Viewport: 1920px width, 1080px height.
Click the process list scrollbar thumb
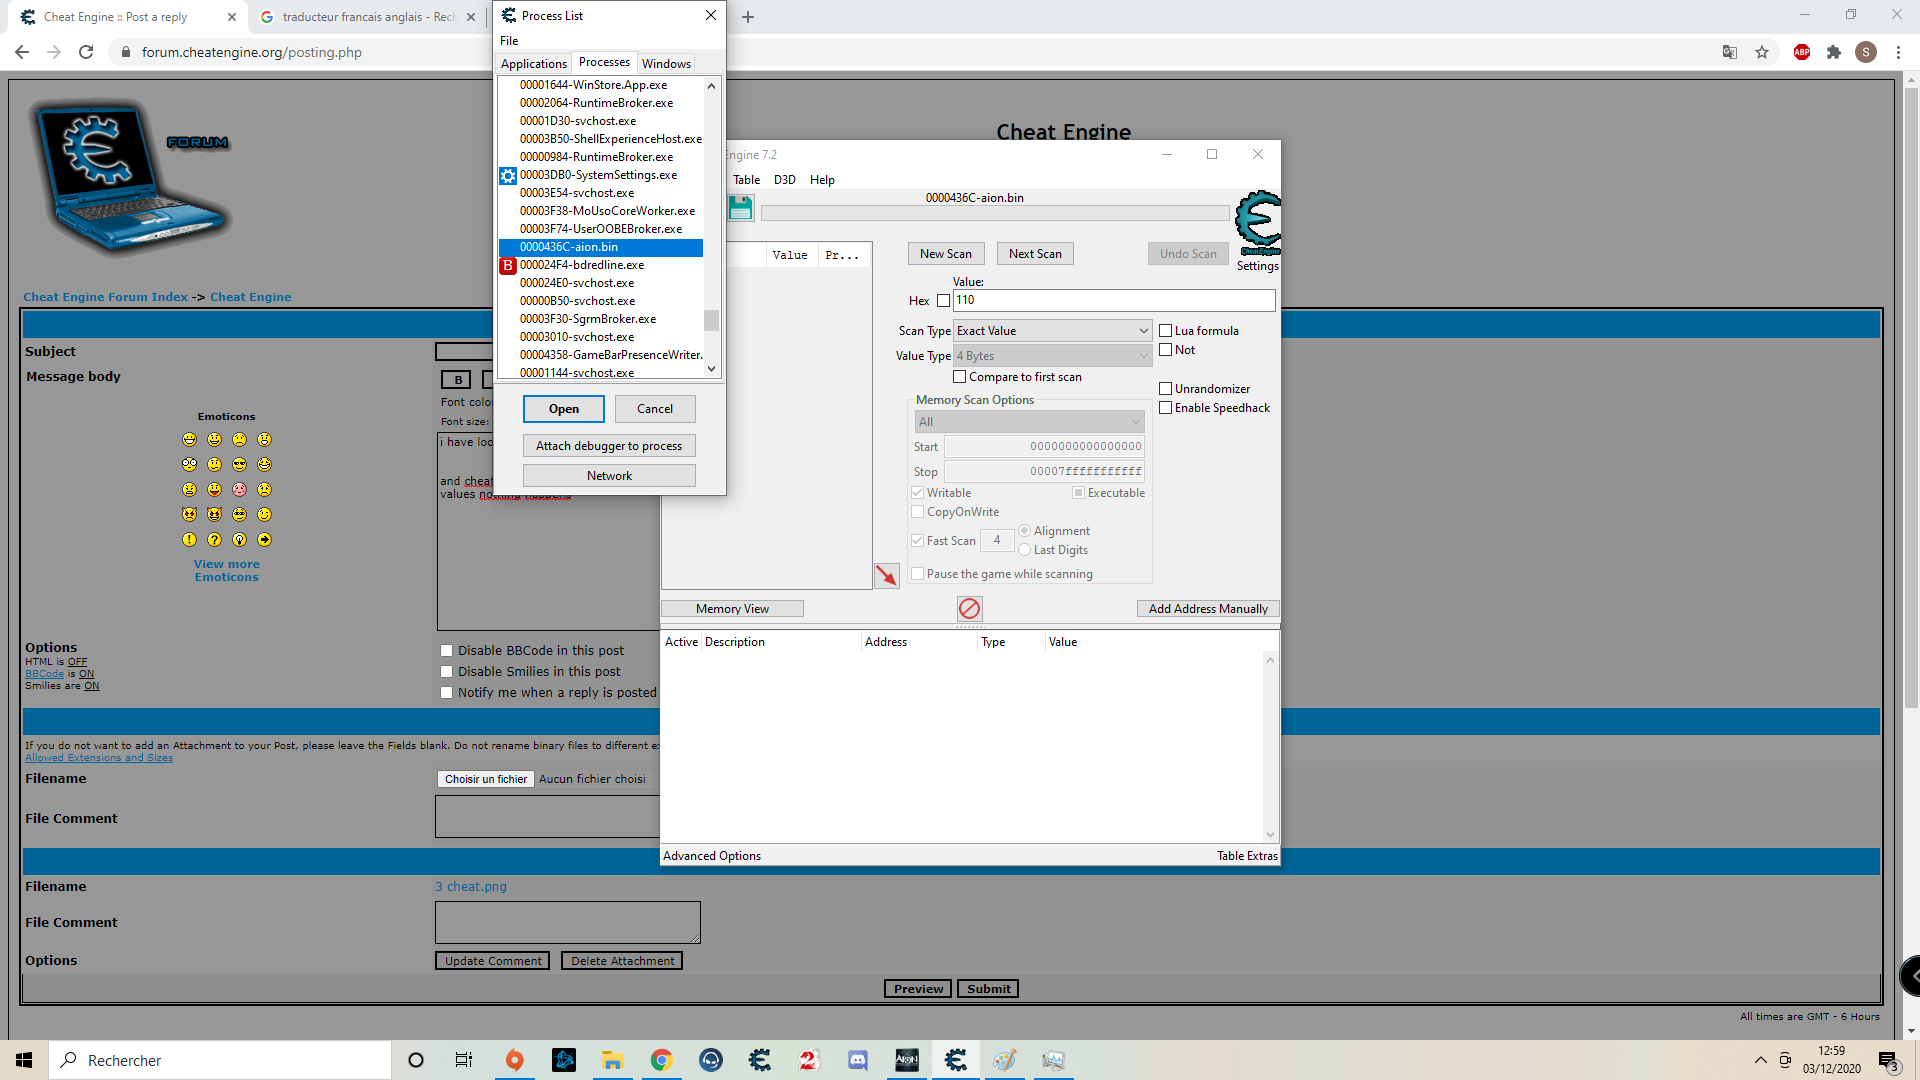[711, 320]
